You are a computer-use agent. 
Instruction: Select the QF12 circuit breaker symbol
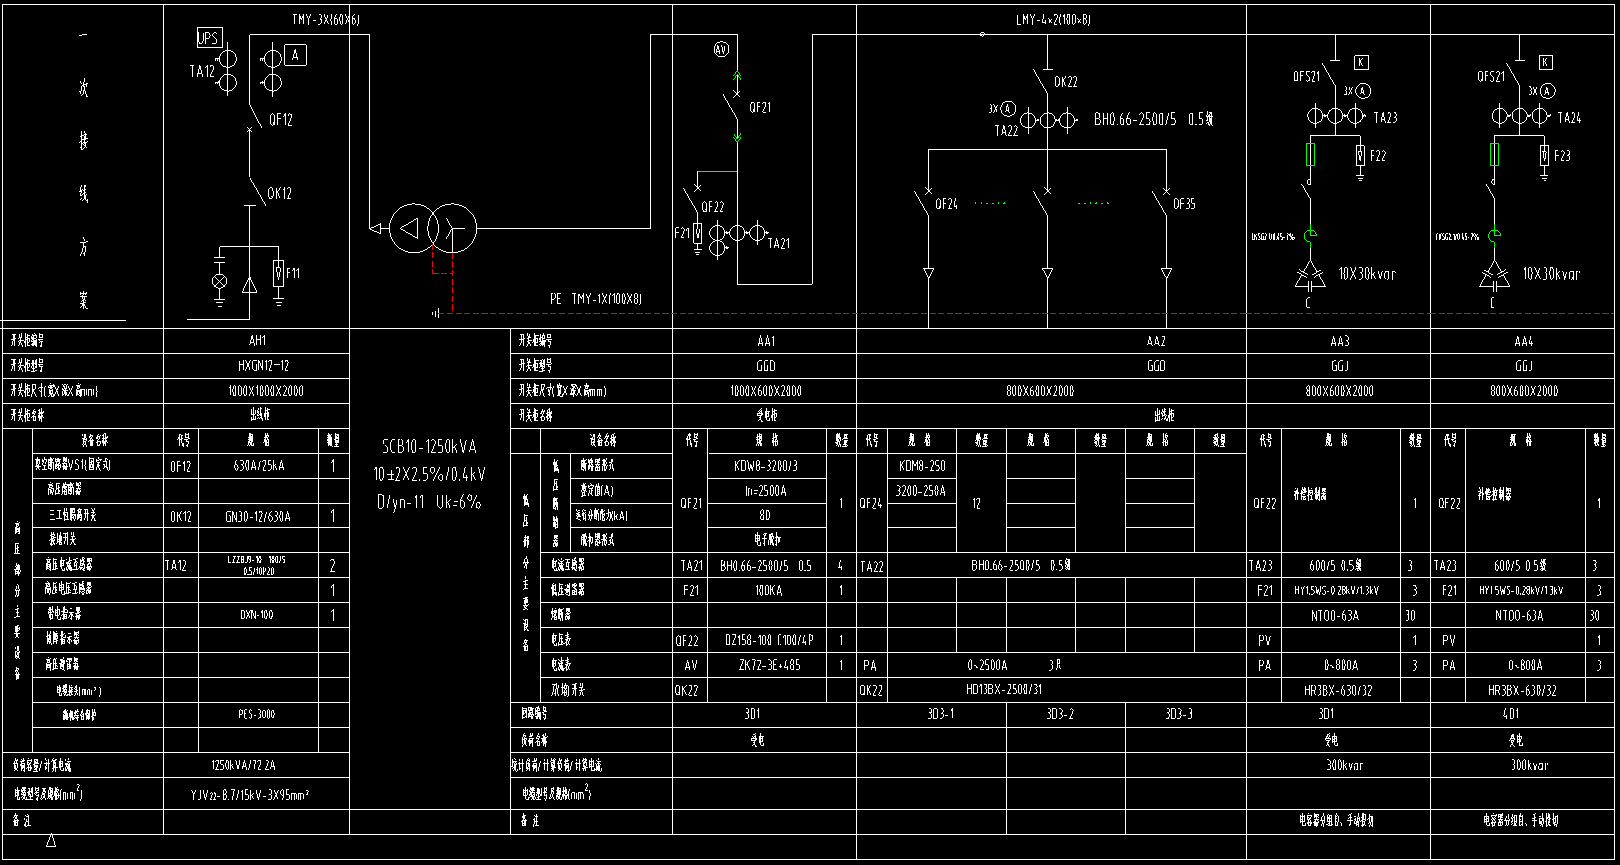pyautogui.click(x=251, y=114)
